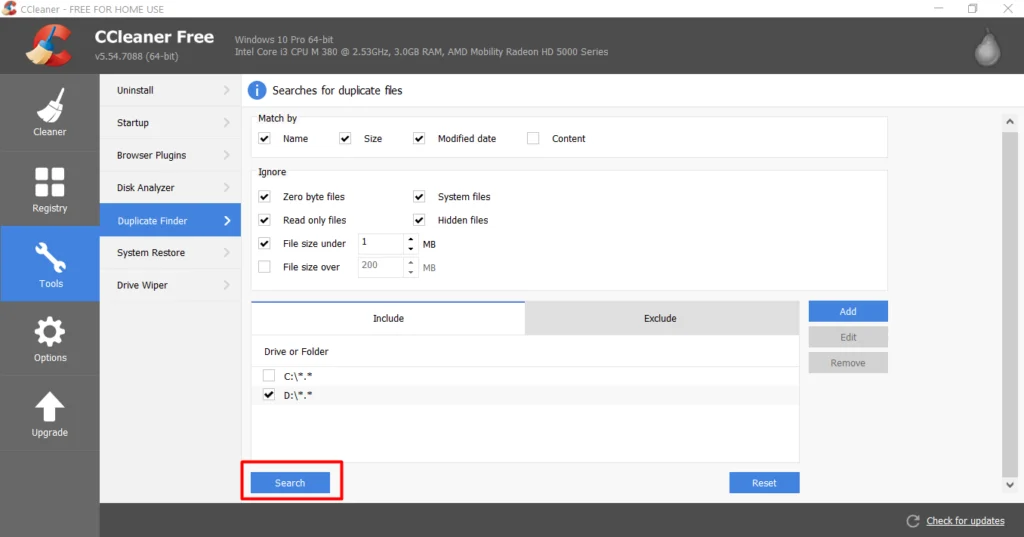Toggle Match by Name checkbox

[x=264, y=138]
